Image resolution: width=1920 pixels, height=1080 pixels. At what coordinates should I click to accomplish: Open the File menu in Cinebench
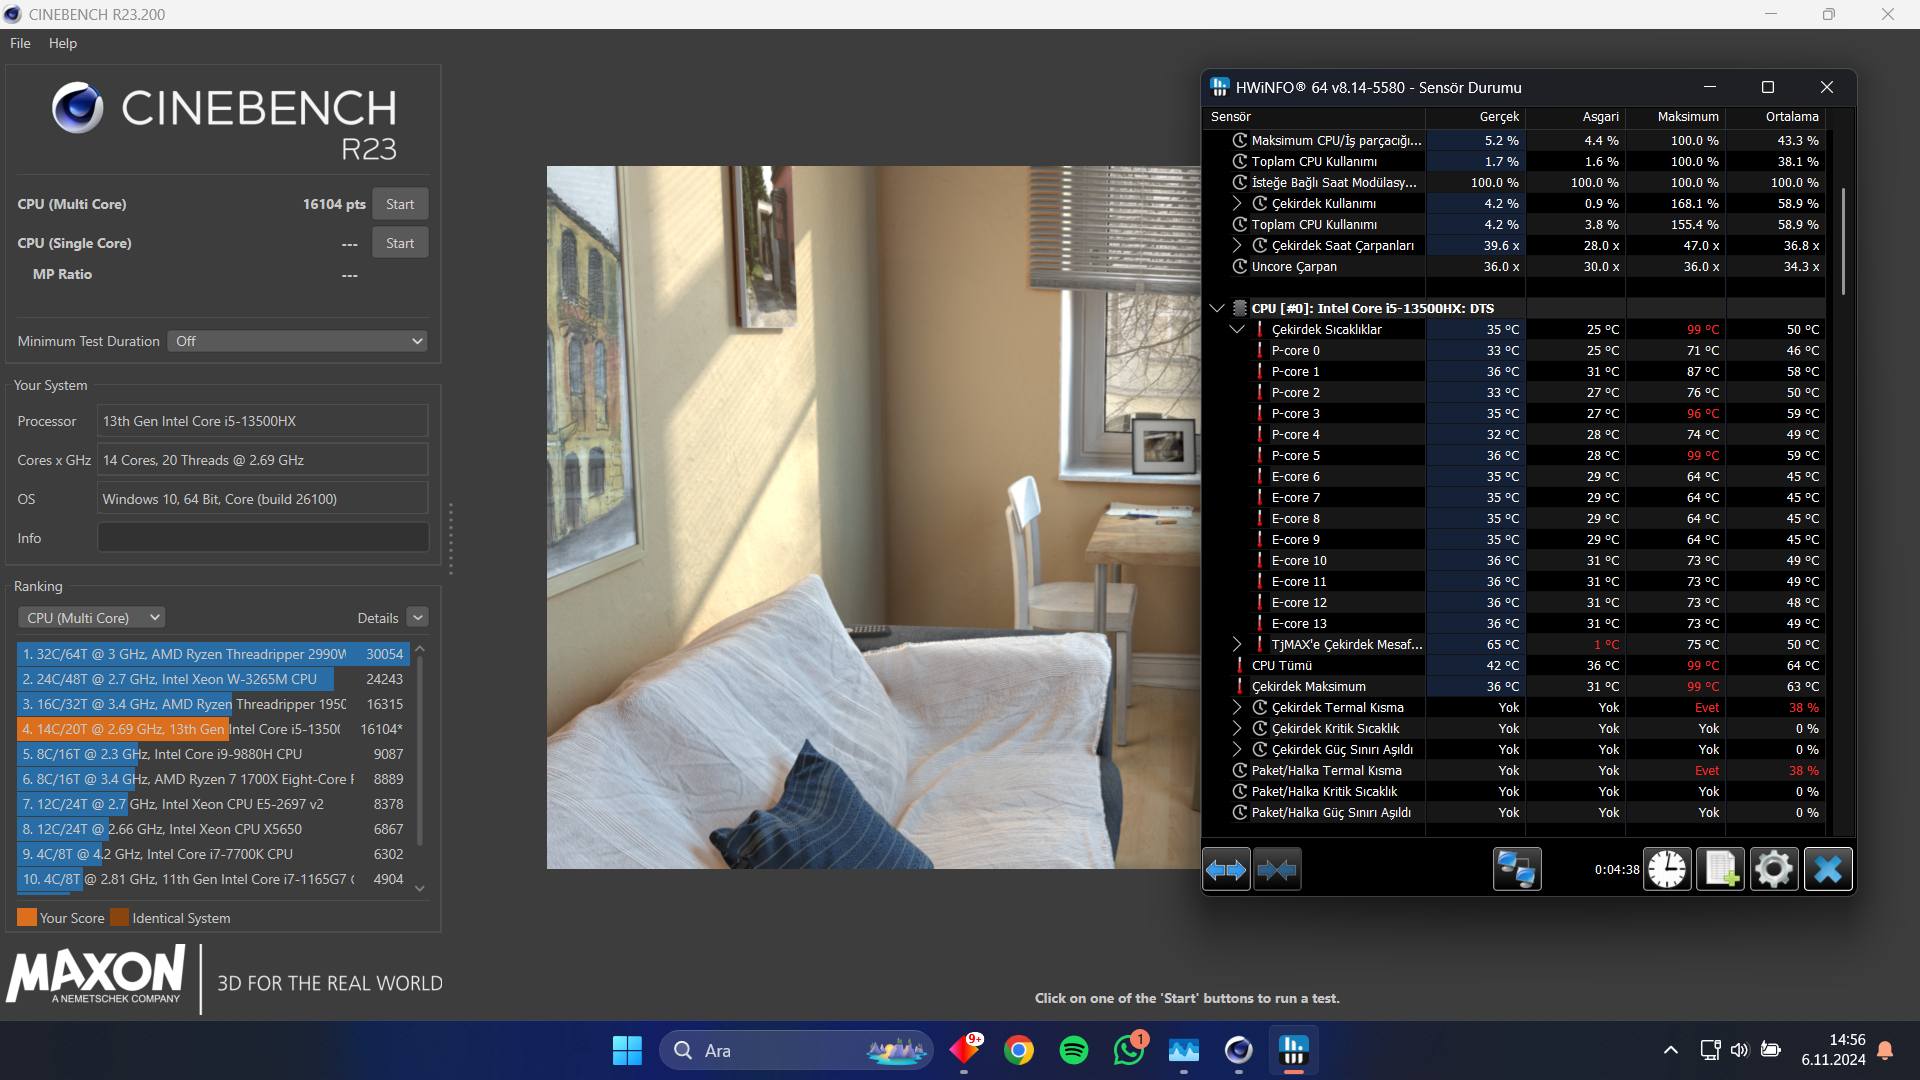pyautogui.click(x=20, y=43)
